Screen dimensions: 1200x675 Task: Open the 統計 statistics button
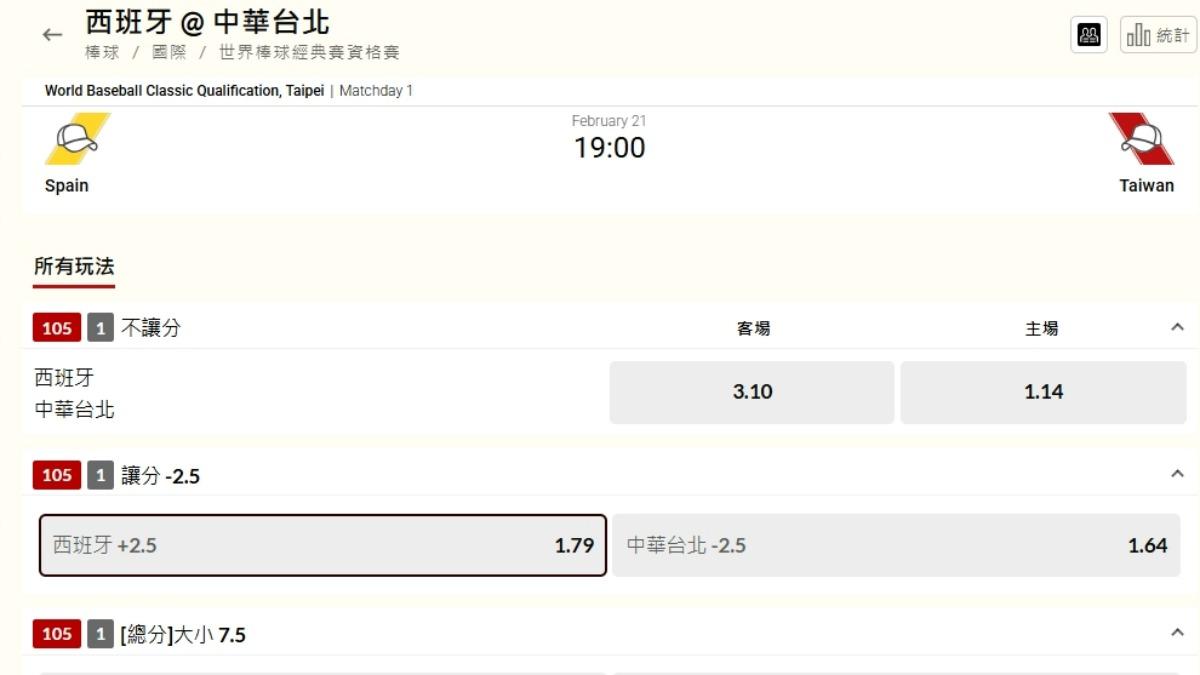(1158, 35)
